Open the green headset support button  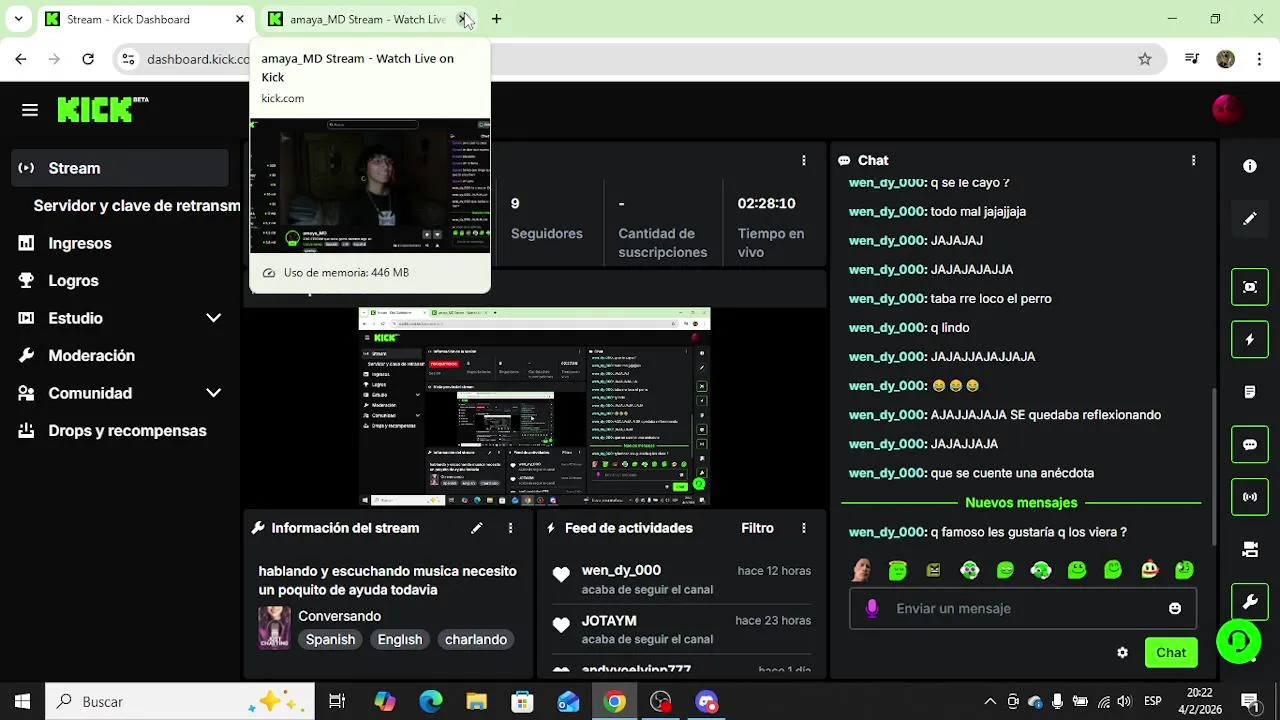point(1239,641)
